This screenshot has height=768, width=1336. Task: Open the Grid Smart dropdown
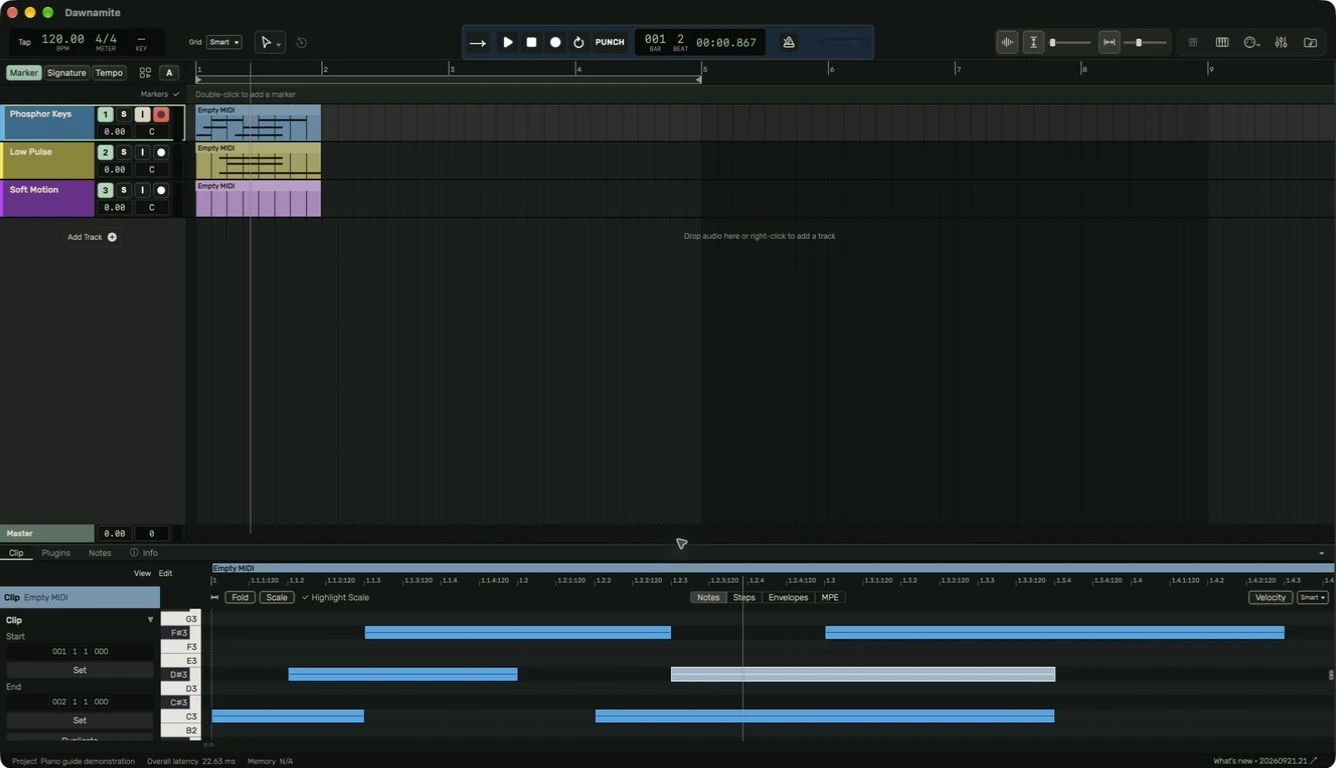pos(224,42)
